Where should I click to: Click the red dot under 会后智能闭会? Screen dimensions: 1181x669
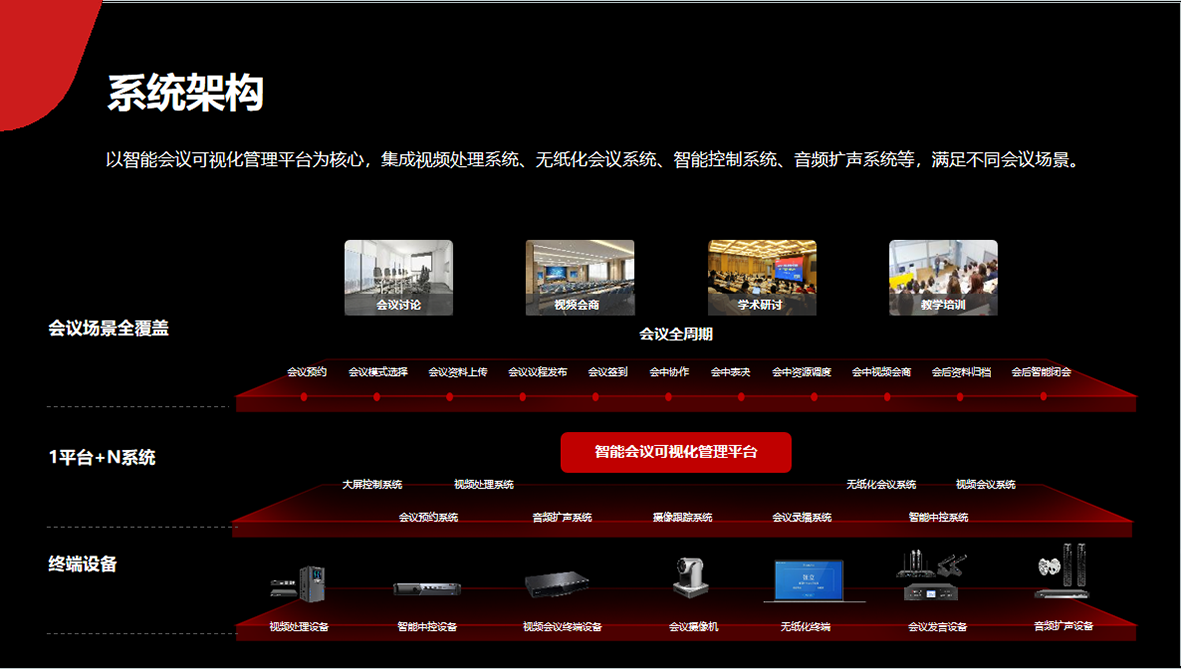1043,397
